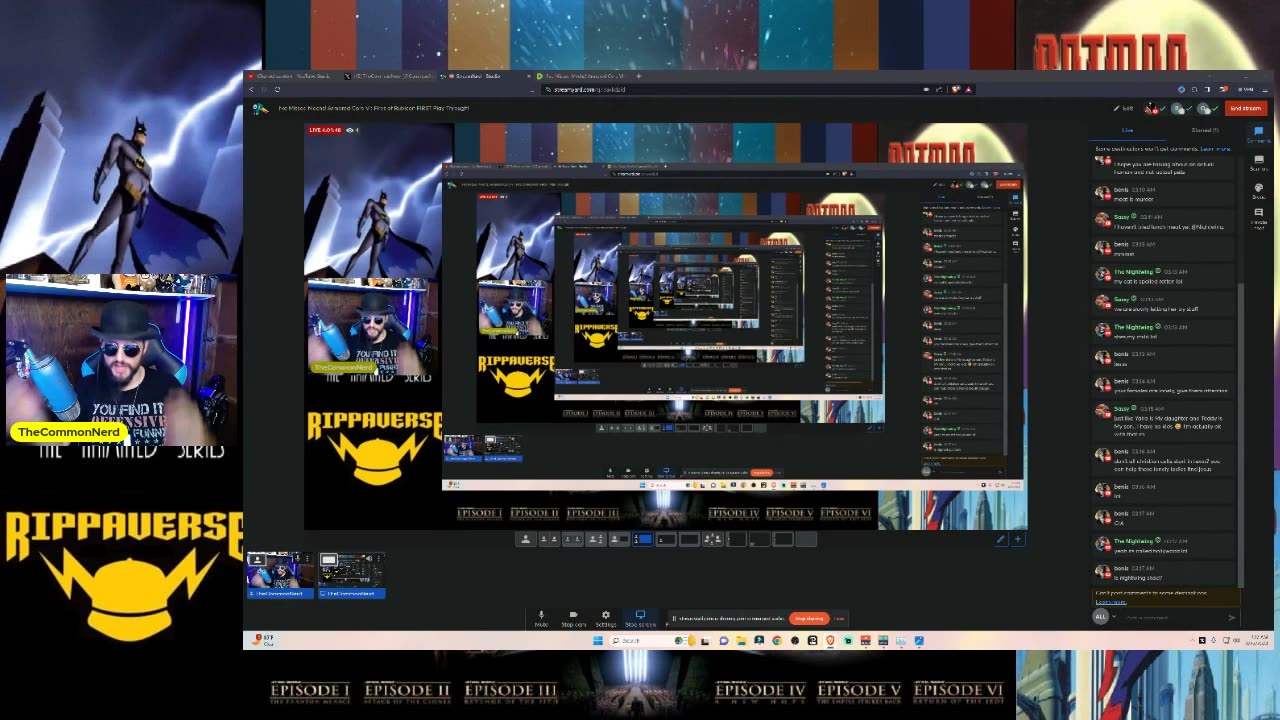Open the options menu on the screen share thumbnail
The width and height of the screenshot is (1280, 720).
point(379,558)
